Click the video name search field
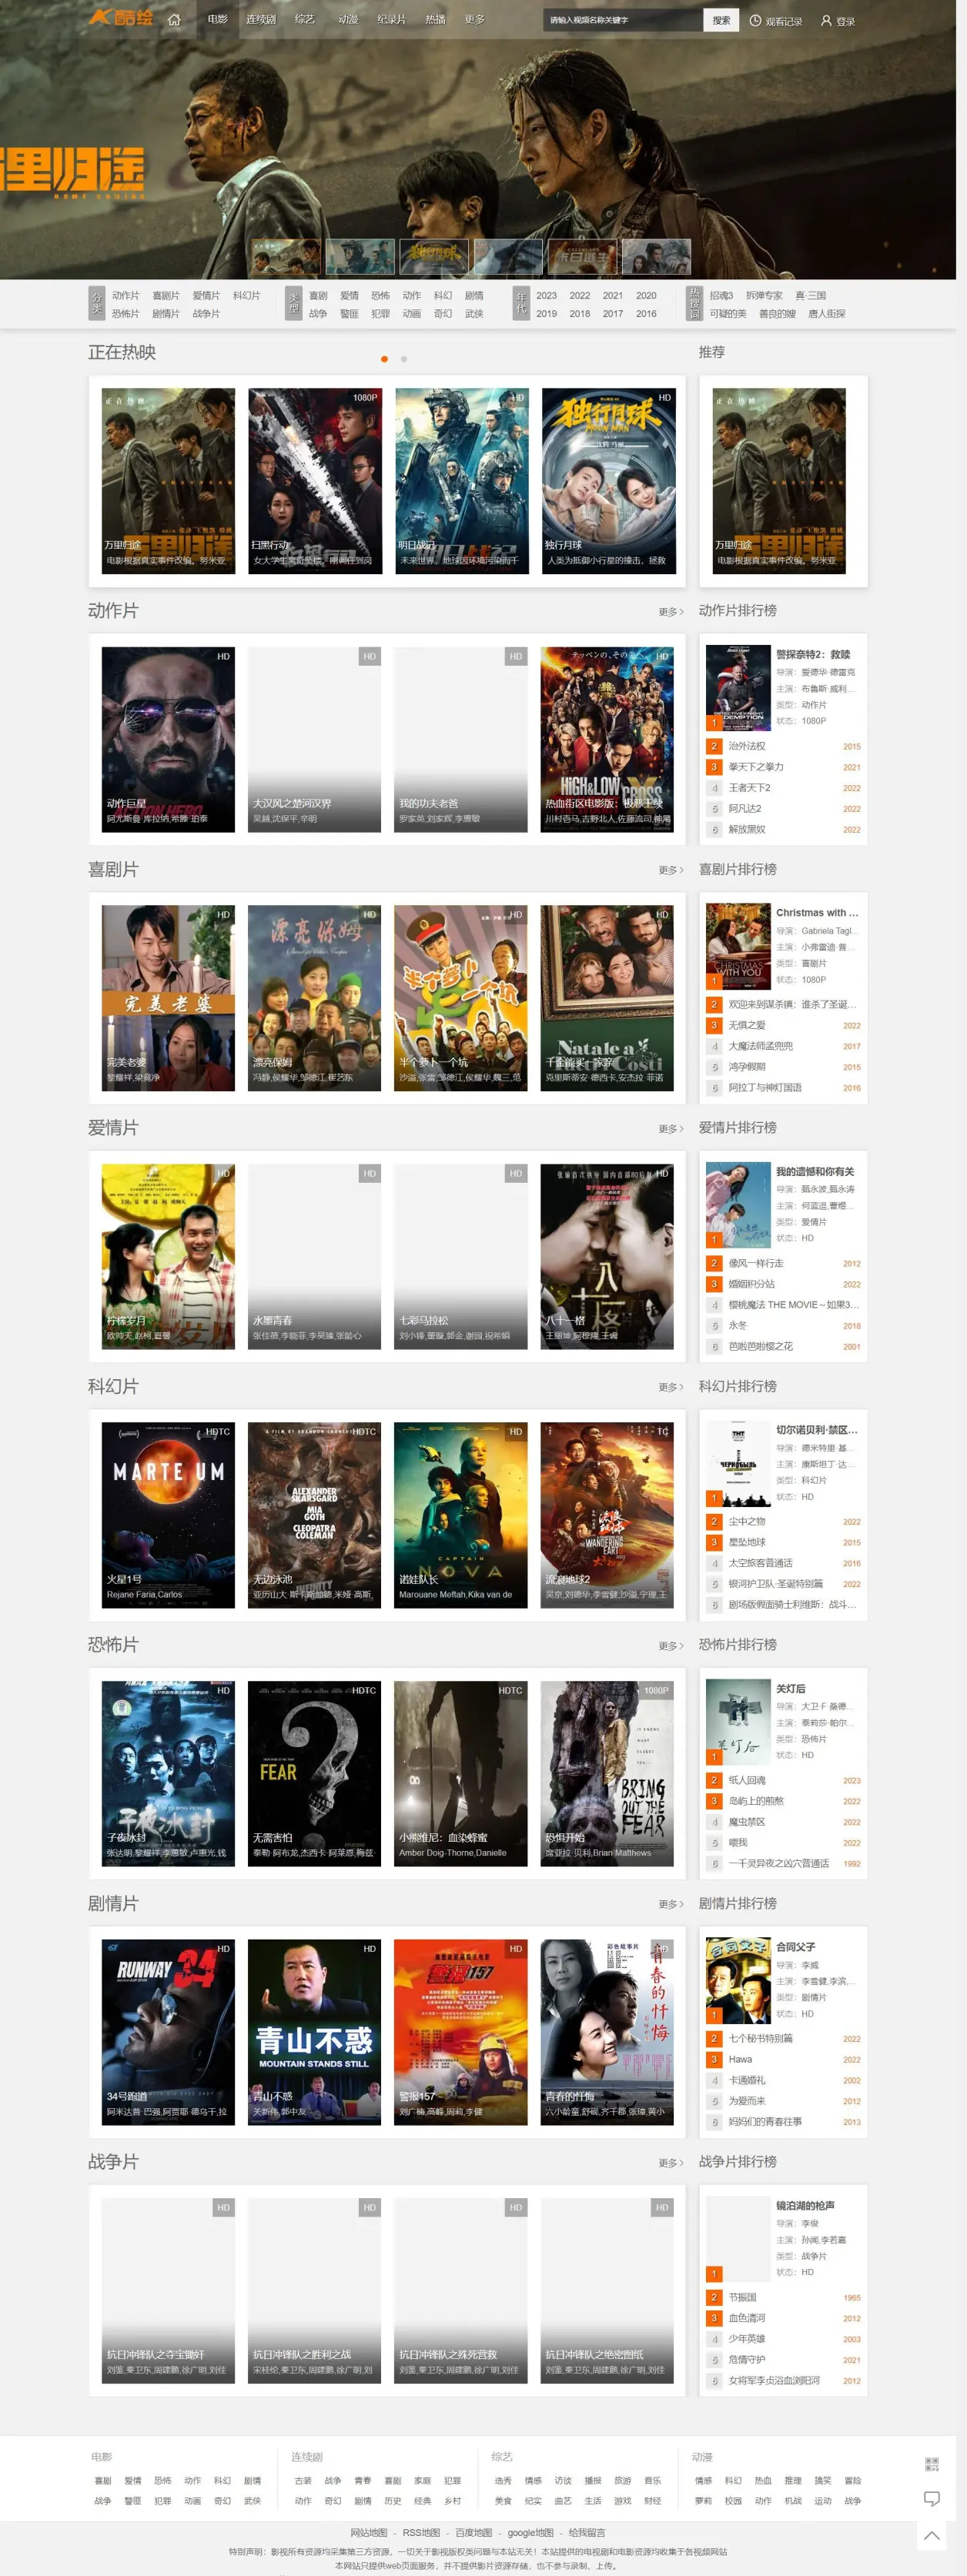Image resolution: width=967 pixels, height=2576 pixels. [622, 20]
